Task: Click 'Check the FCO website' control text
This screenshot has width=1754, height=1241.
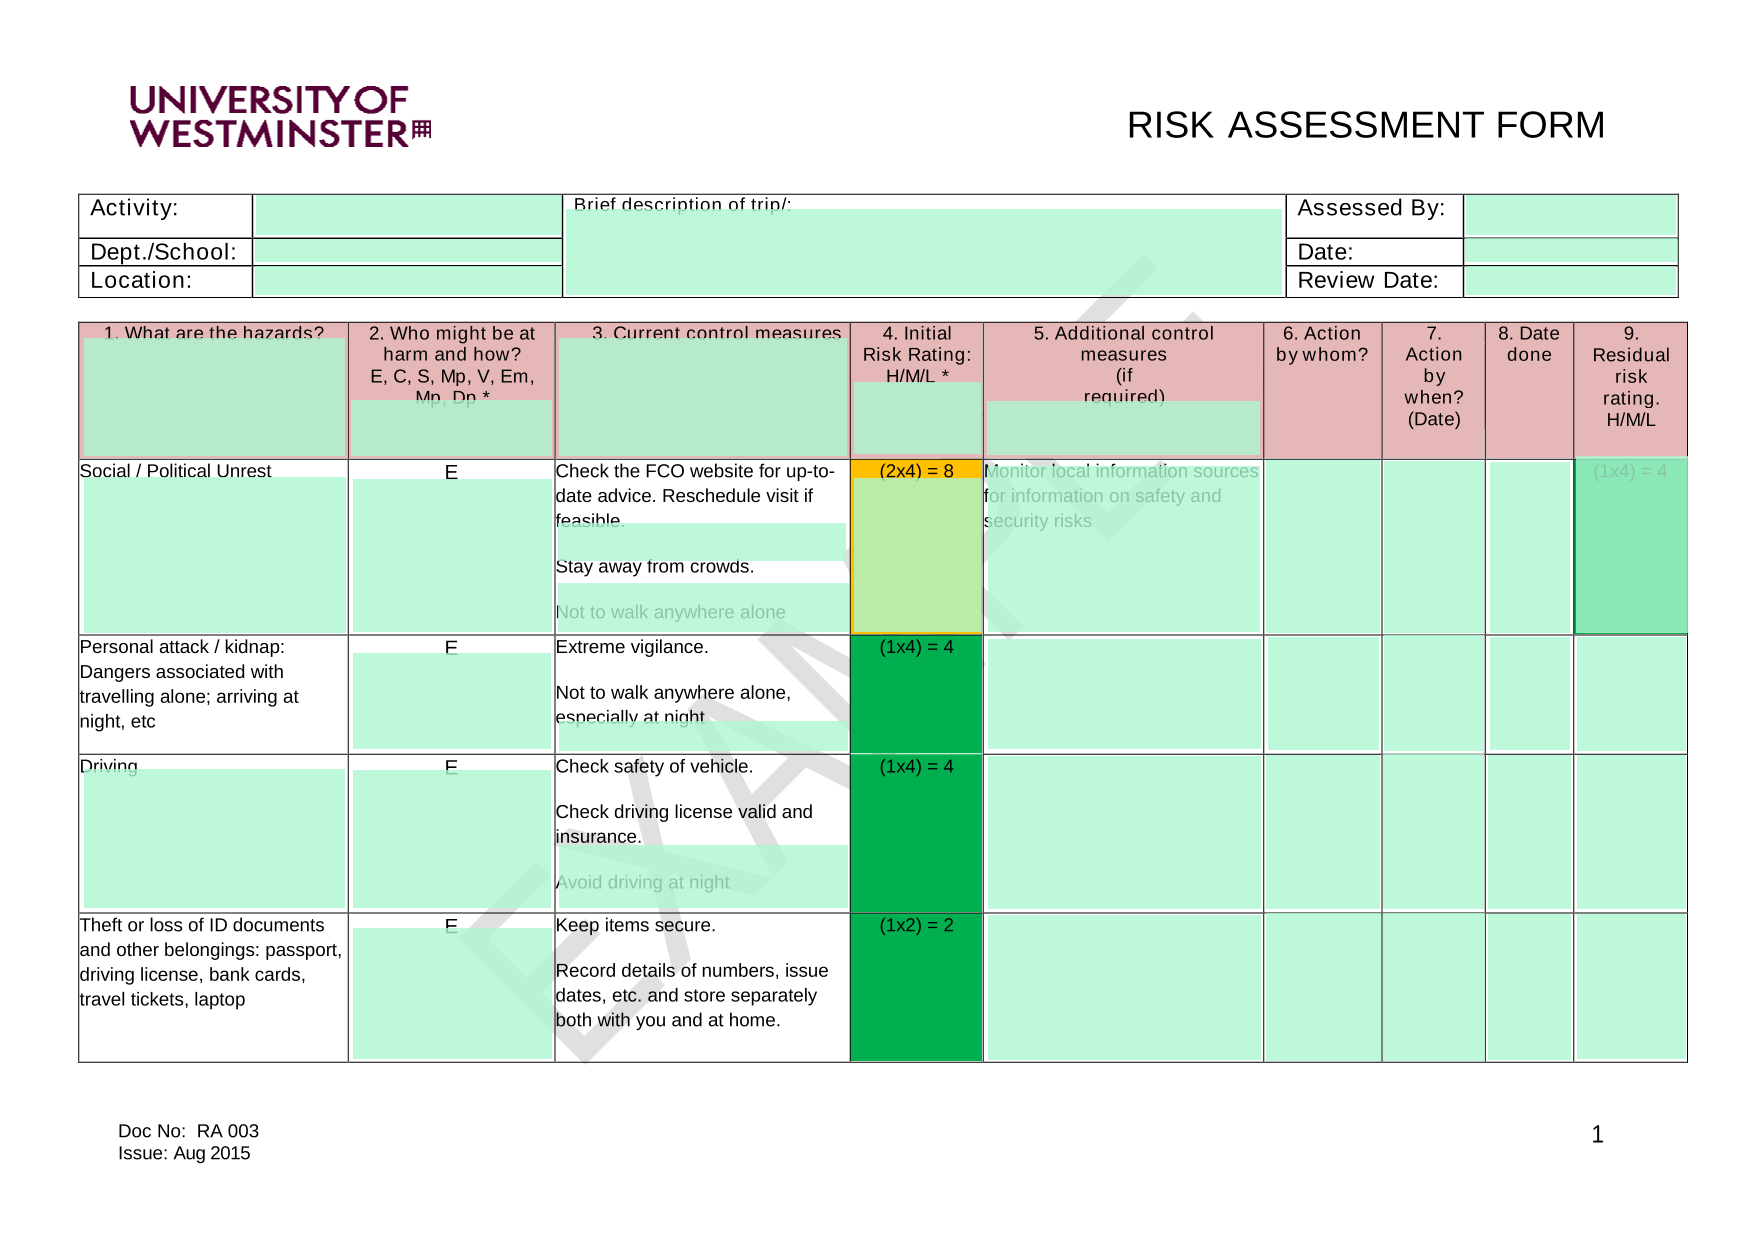Action: click(x=695, y=496)
